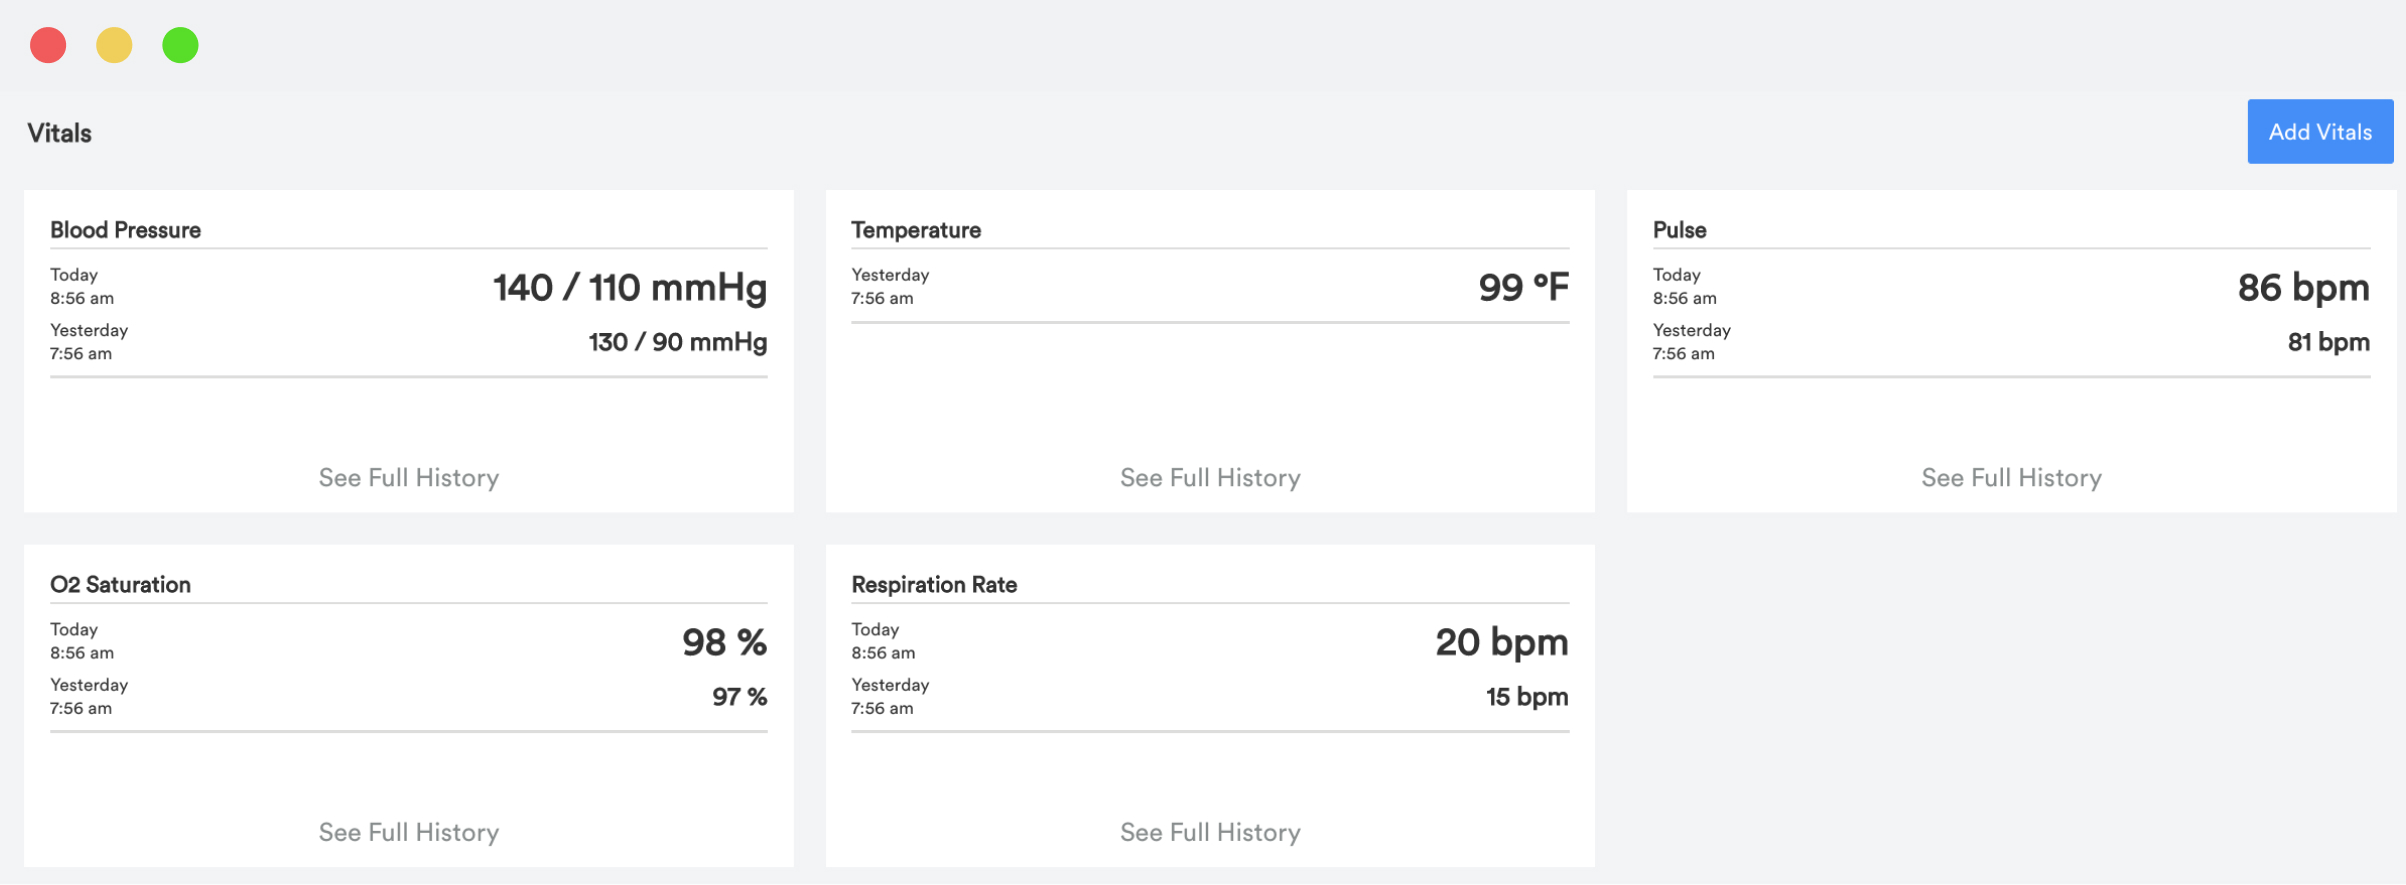The width and height of the screenshot is (2406, 885).
Task: Select today's 86 bpm pulse value
Action: pos(2302,288)
